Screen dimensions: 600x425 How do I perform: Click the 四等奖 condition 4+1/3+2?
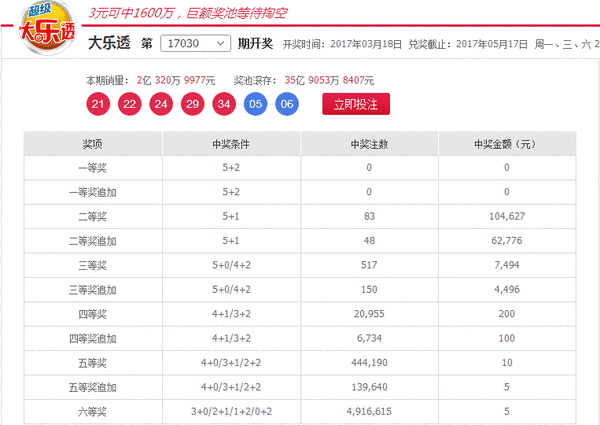tap(231, 314)
